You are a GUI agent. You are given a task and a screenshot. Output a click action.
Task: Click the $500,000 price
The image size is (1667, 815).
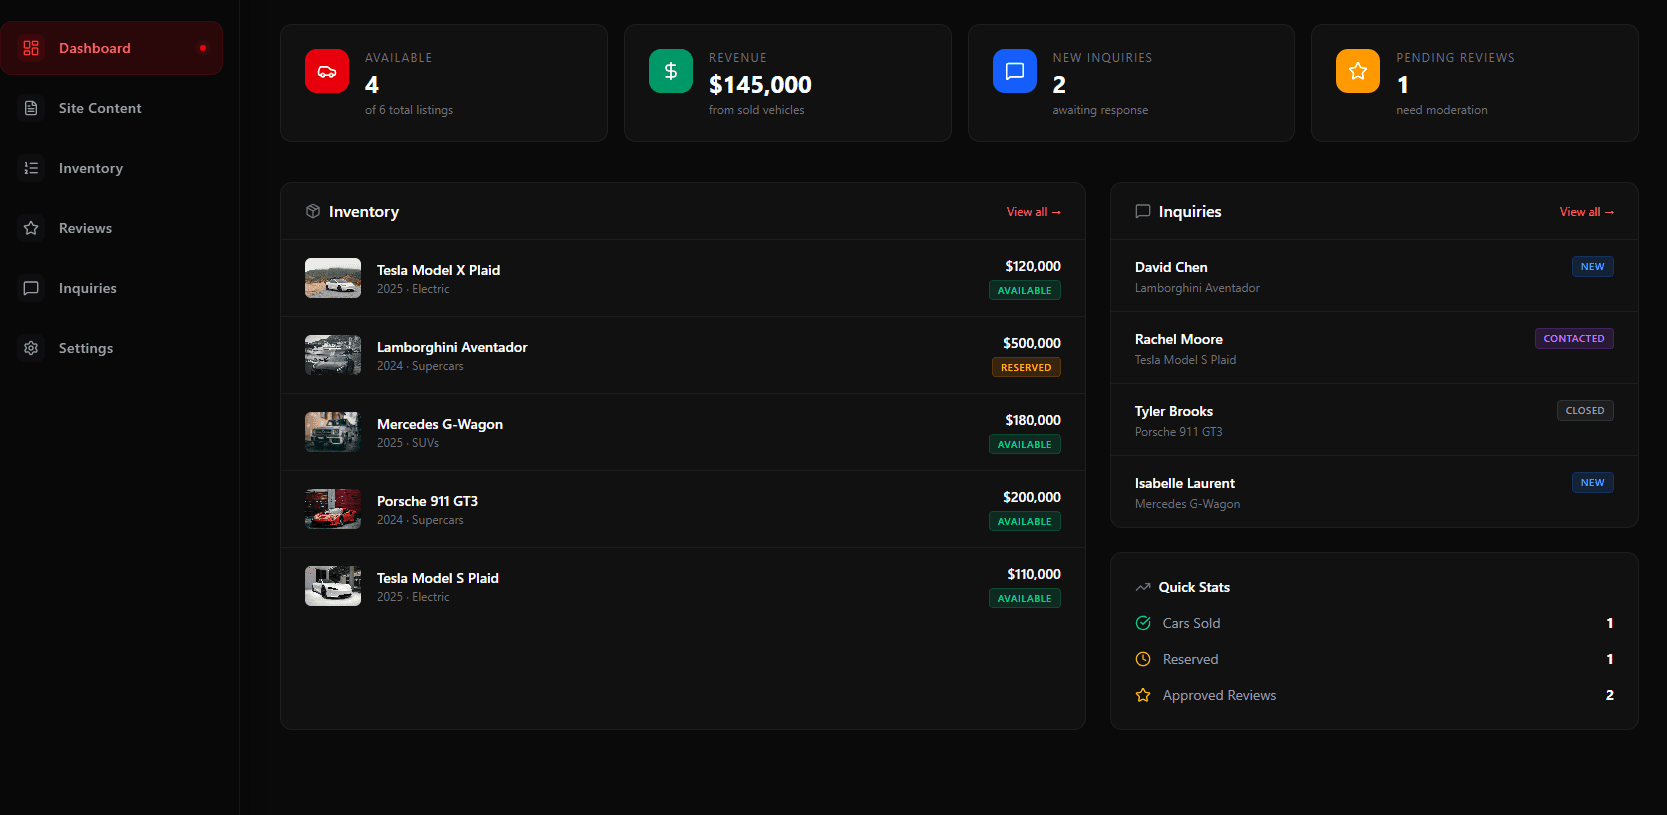(x=1032, y=343)
